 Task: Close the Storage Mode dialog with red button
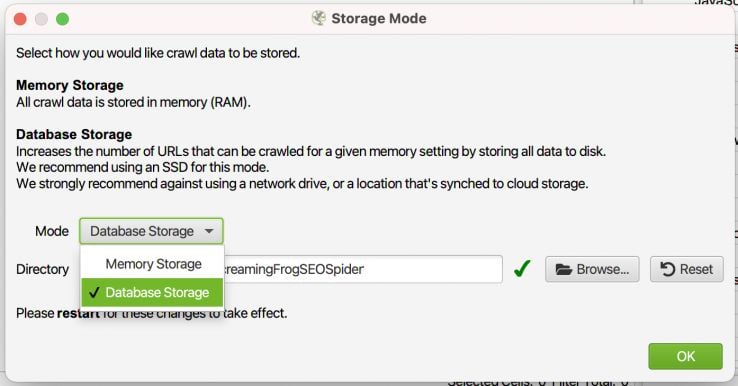point(20,19)
